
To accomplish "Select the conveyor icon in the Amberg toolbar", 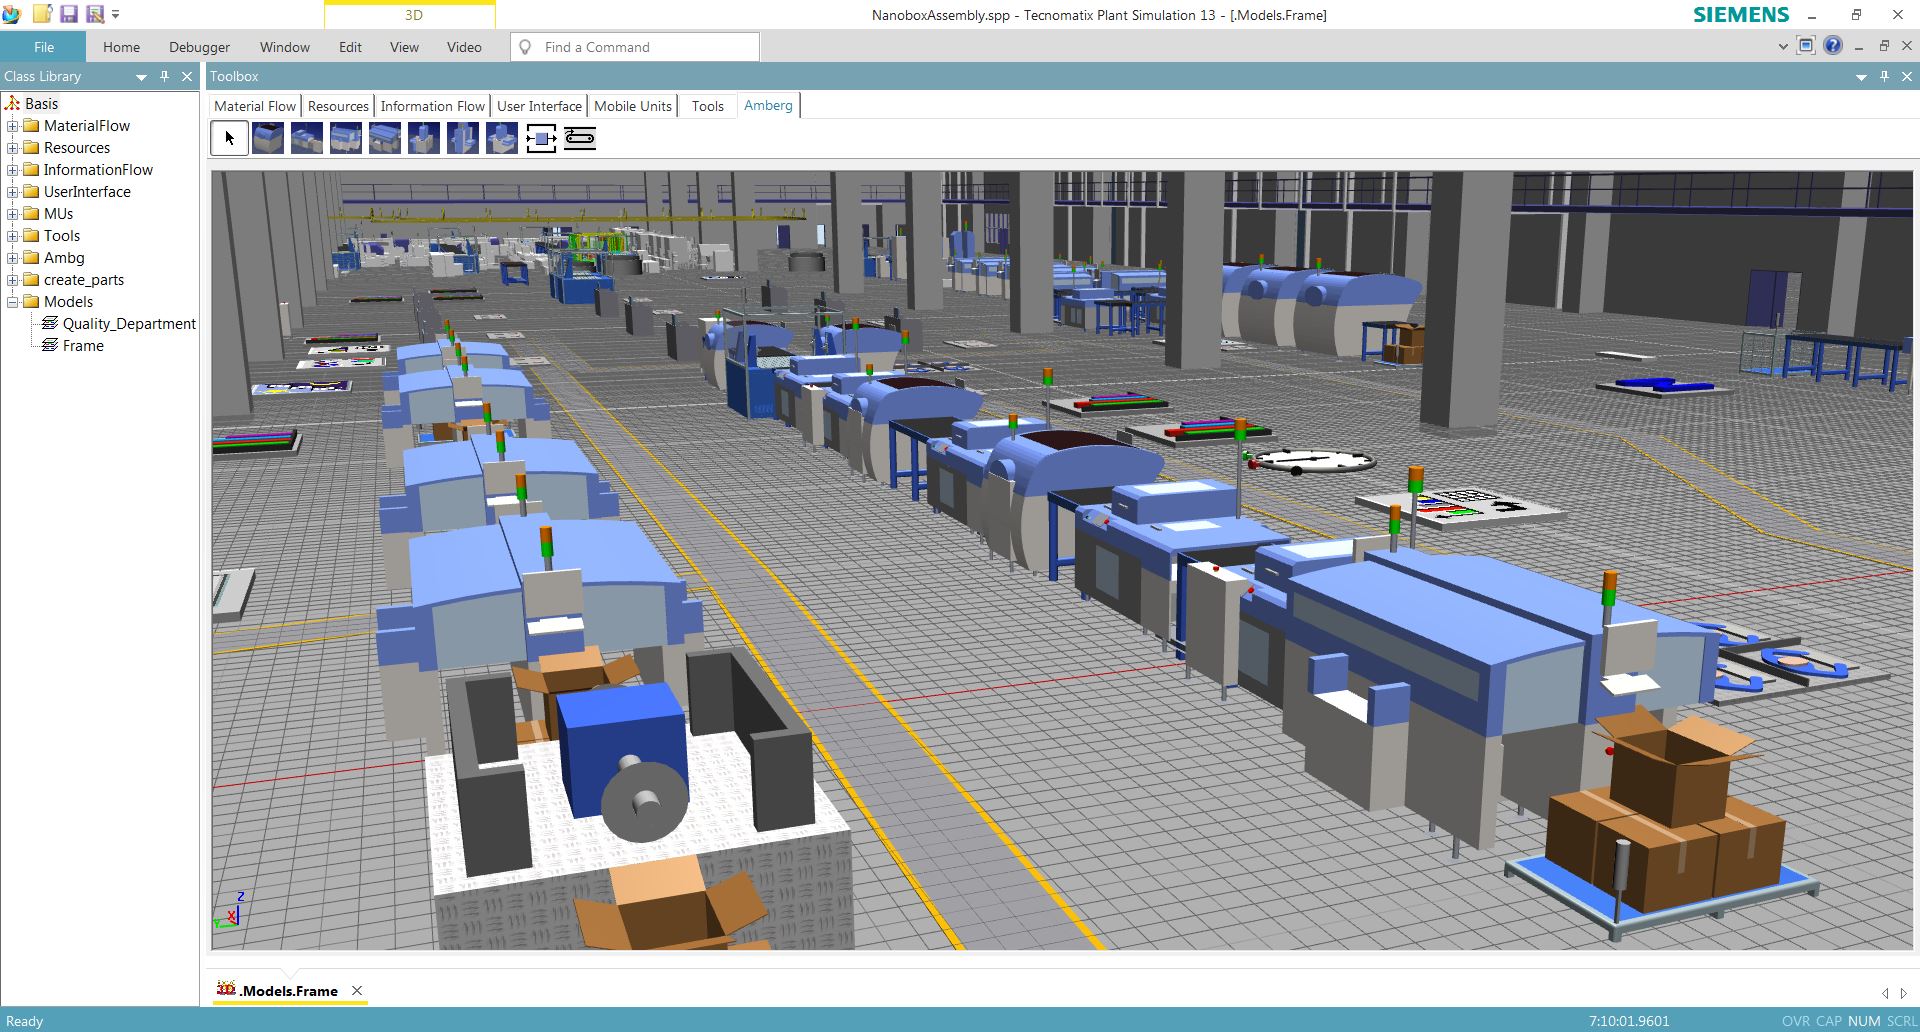I will pos(580,138).
